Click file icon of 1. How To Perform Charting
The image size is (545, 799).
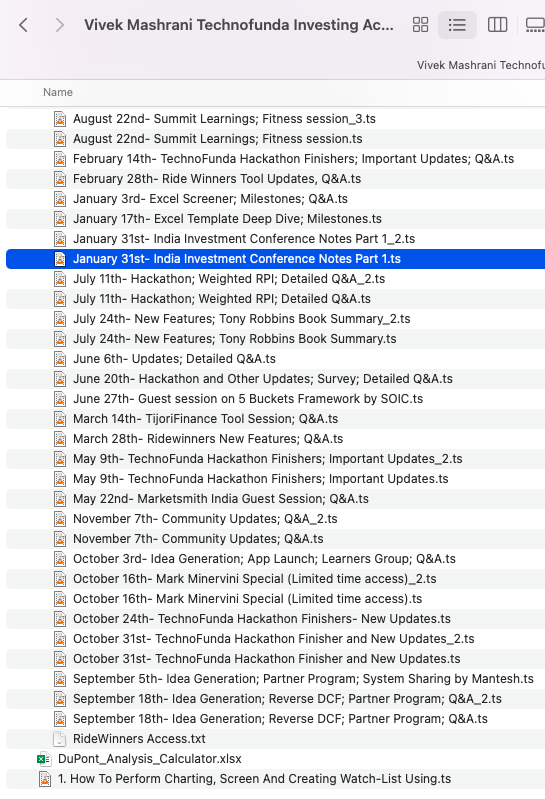pyautogui.click(x=45, y=779)
